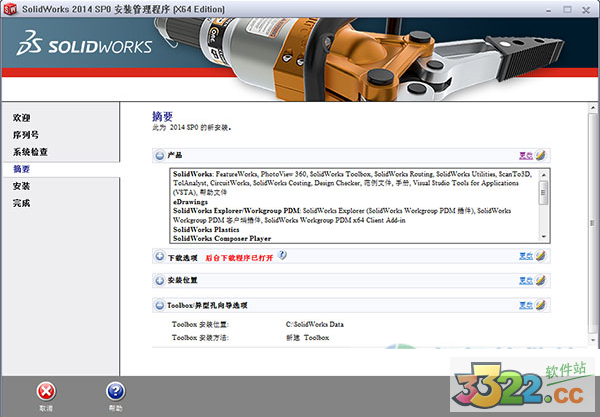Go to the 序列号 step

pos(26,135)
